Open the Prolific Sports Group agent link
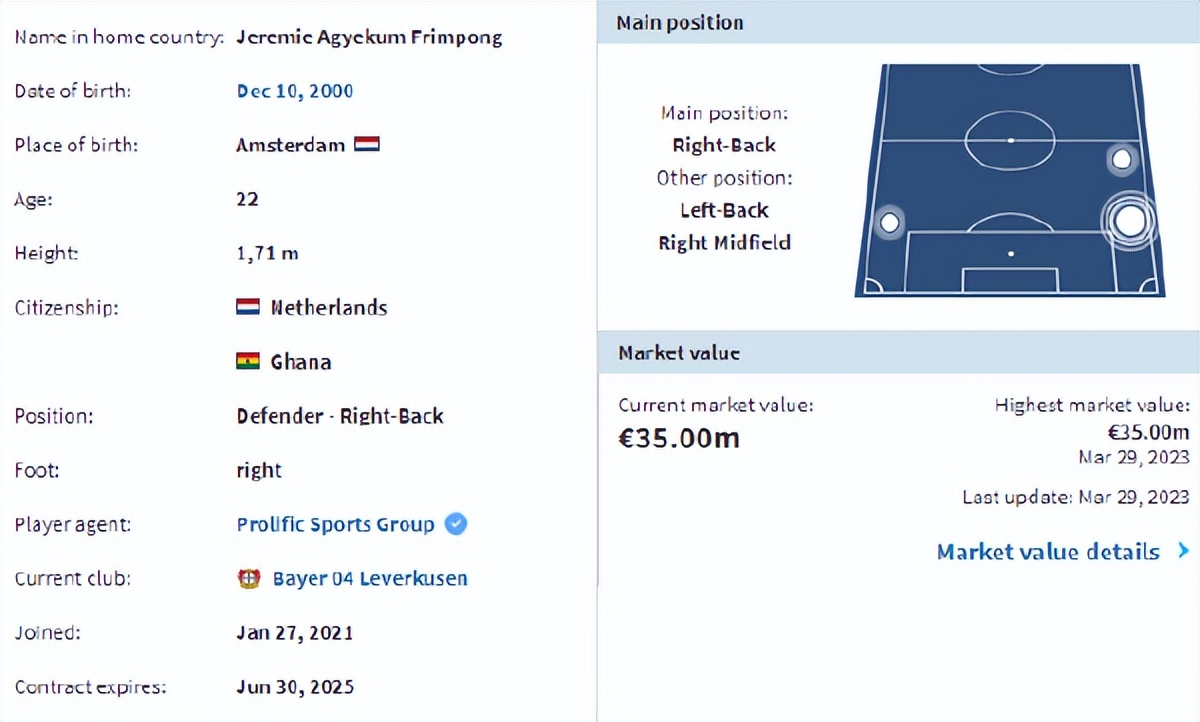Viewport: 1200px width, 722px height. [x=335, y=524]
